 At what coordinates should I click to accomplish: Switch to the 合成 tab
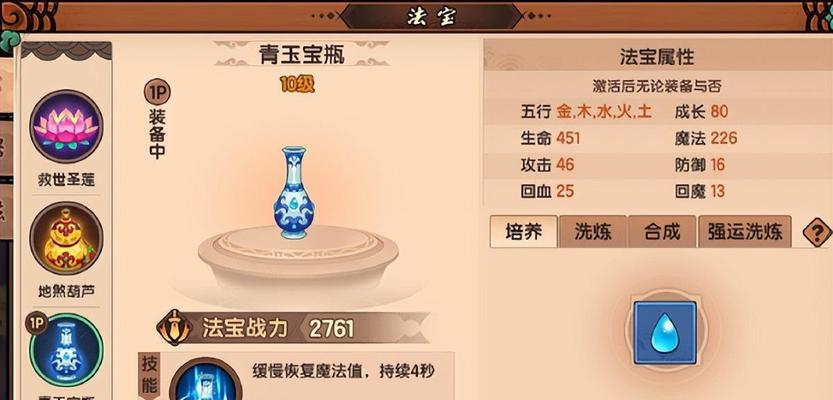point(662,232)
